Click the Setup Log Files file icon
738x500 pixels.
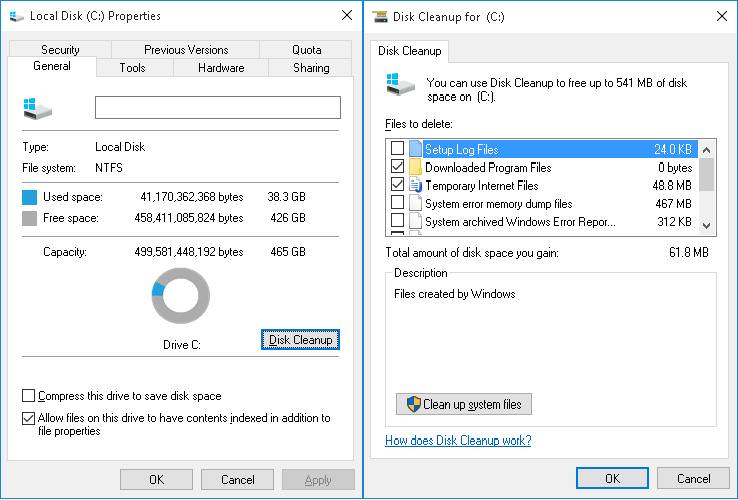pos(415,149)
